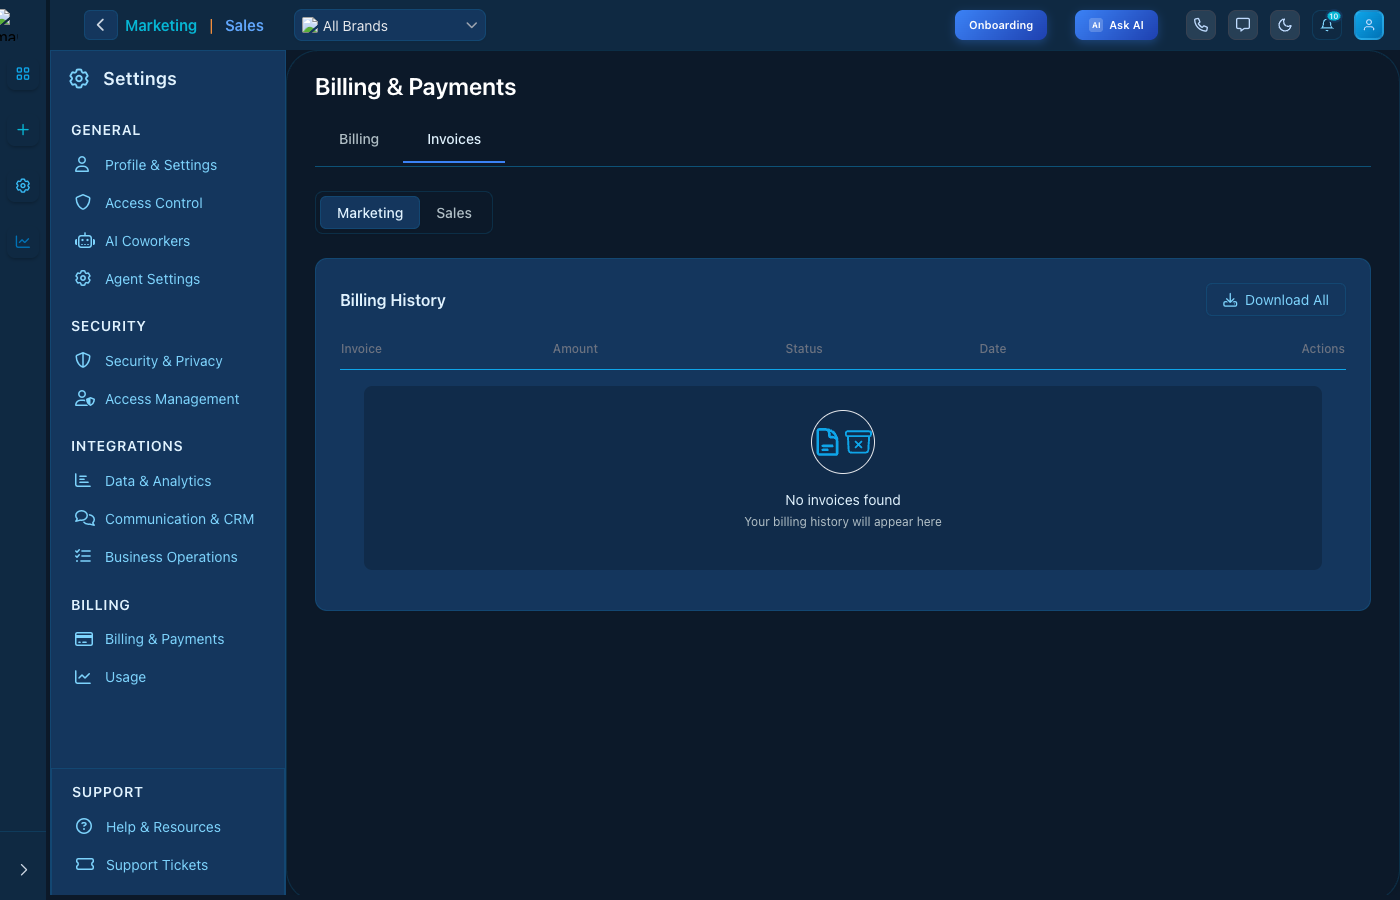
Task: Open Billing & Payments in sidebar
Action: point(165,639)
